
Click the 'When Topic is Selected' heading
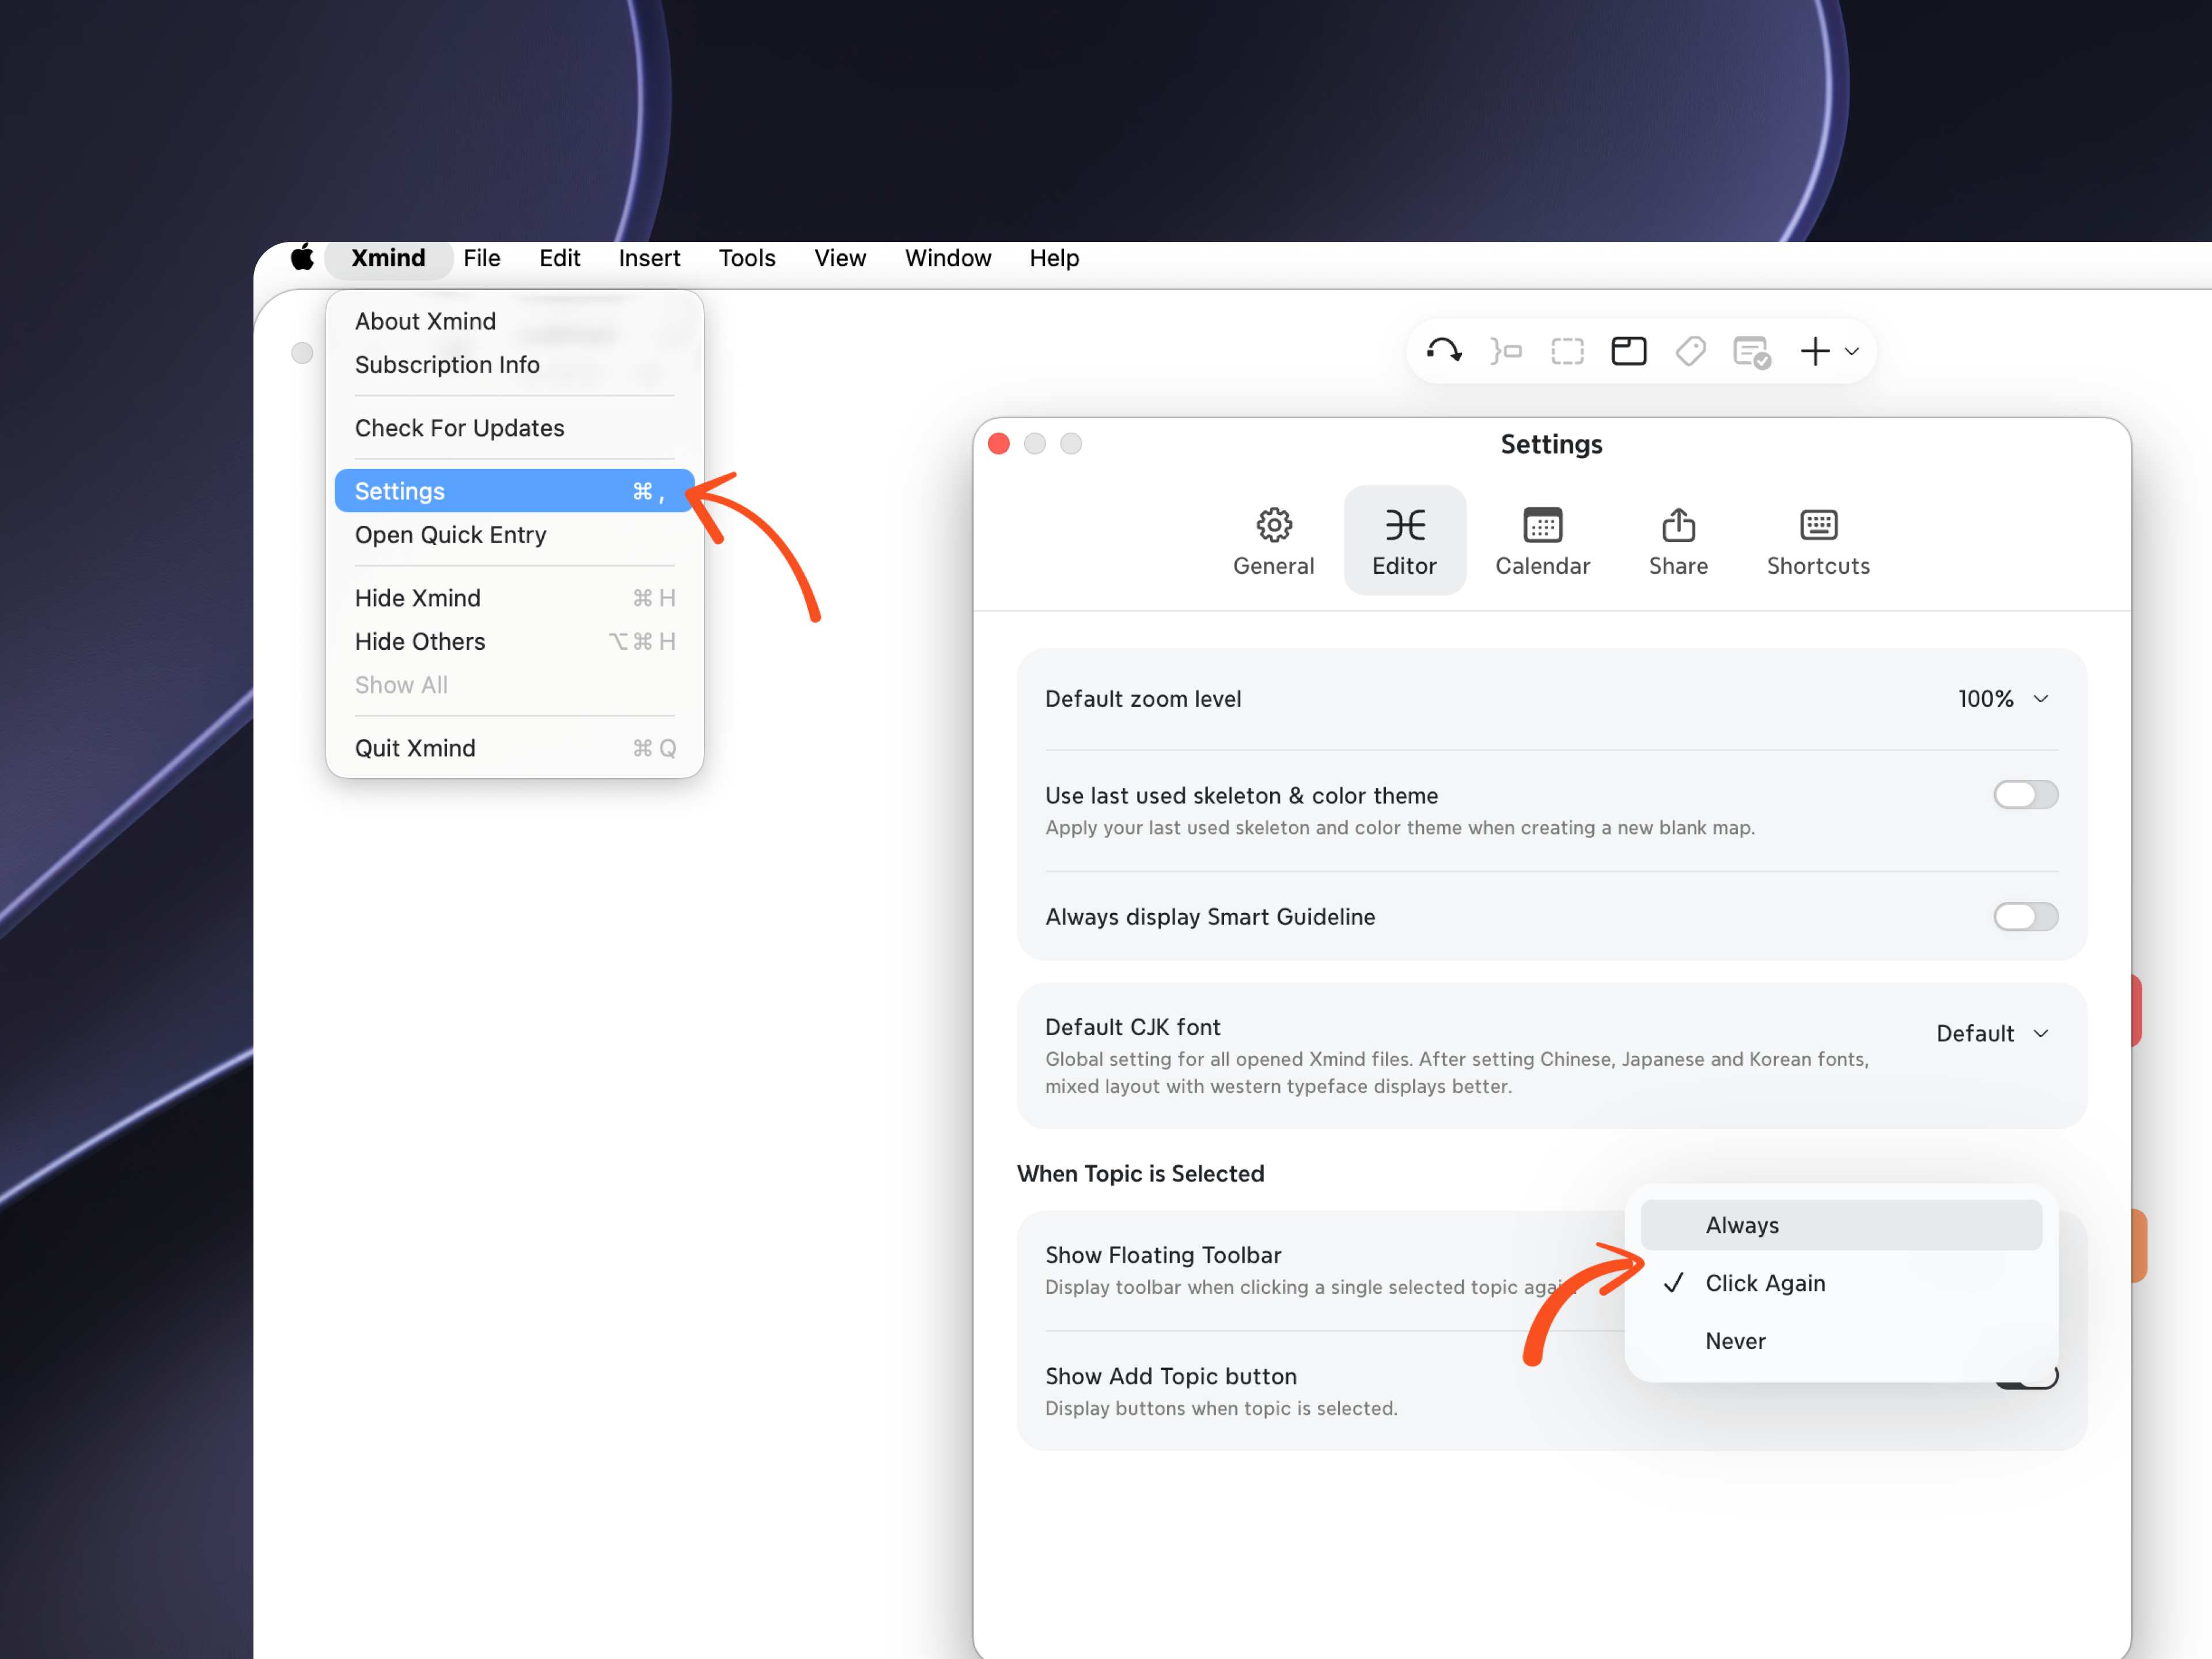[1140, 1174]
